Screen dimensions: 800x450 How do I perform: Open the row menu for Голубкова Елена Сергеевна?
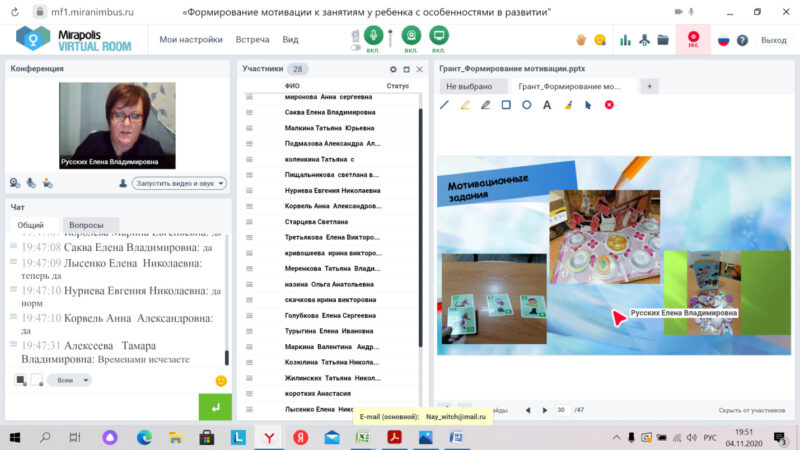tap(249, 315)
